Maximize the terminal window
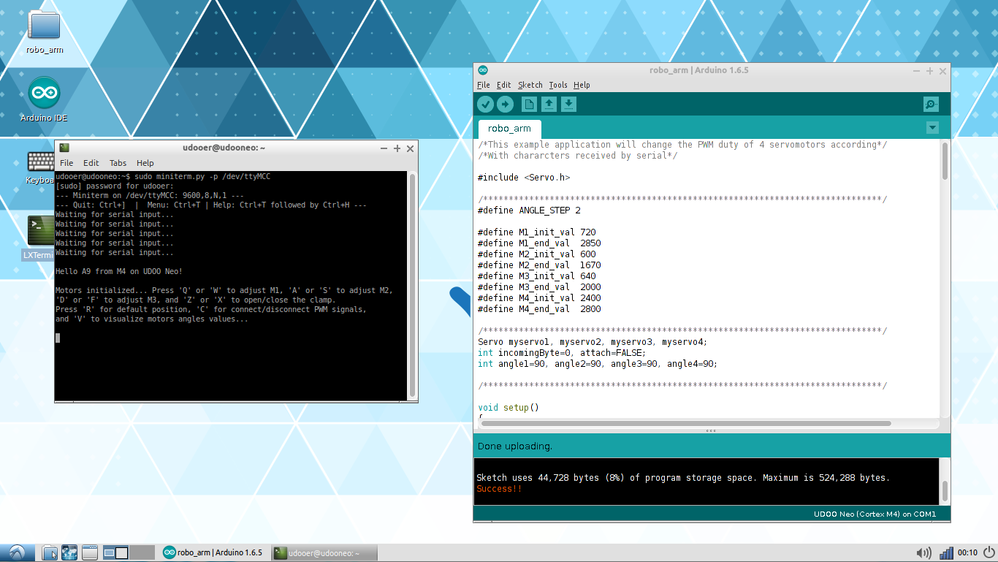 coord(397,148)
